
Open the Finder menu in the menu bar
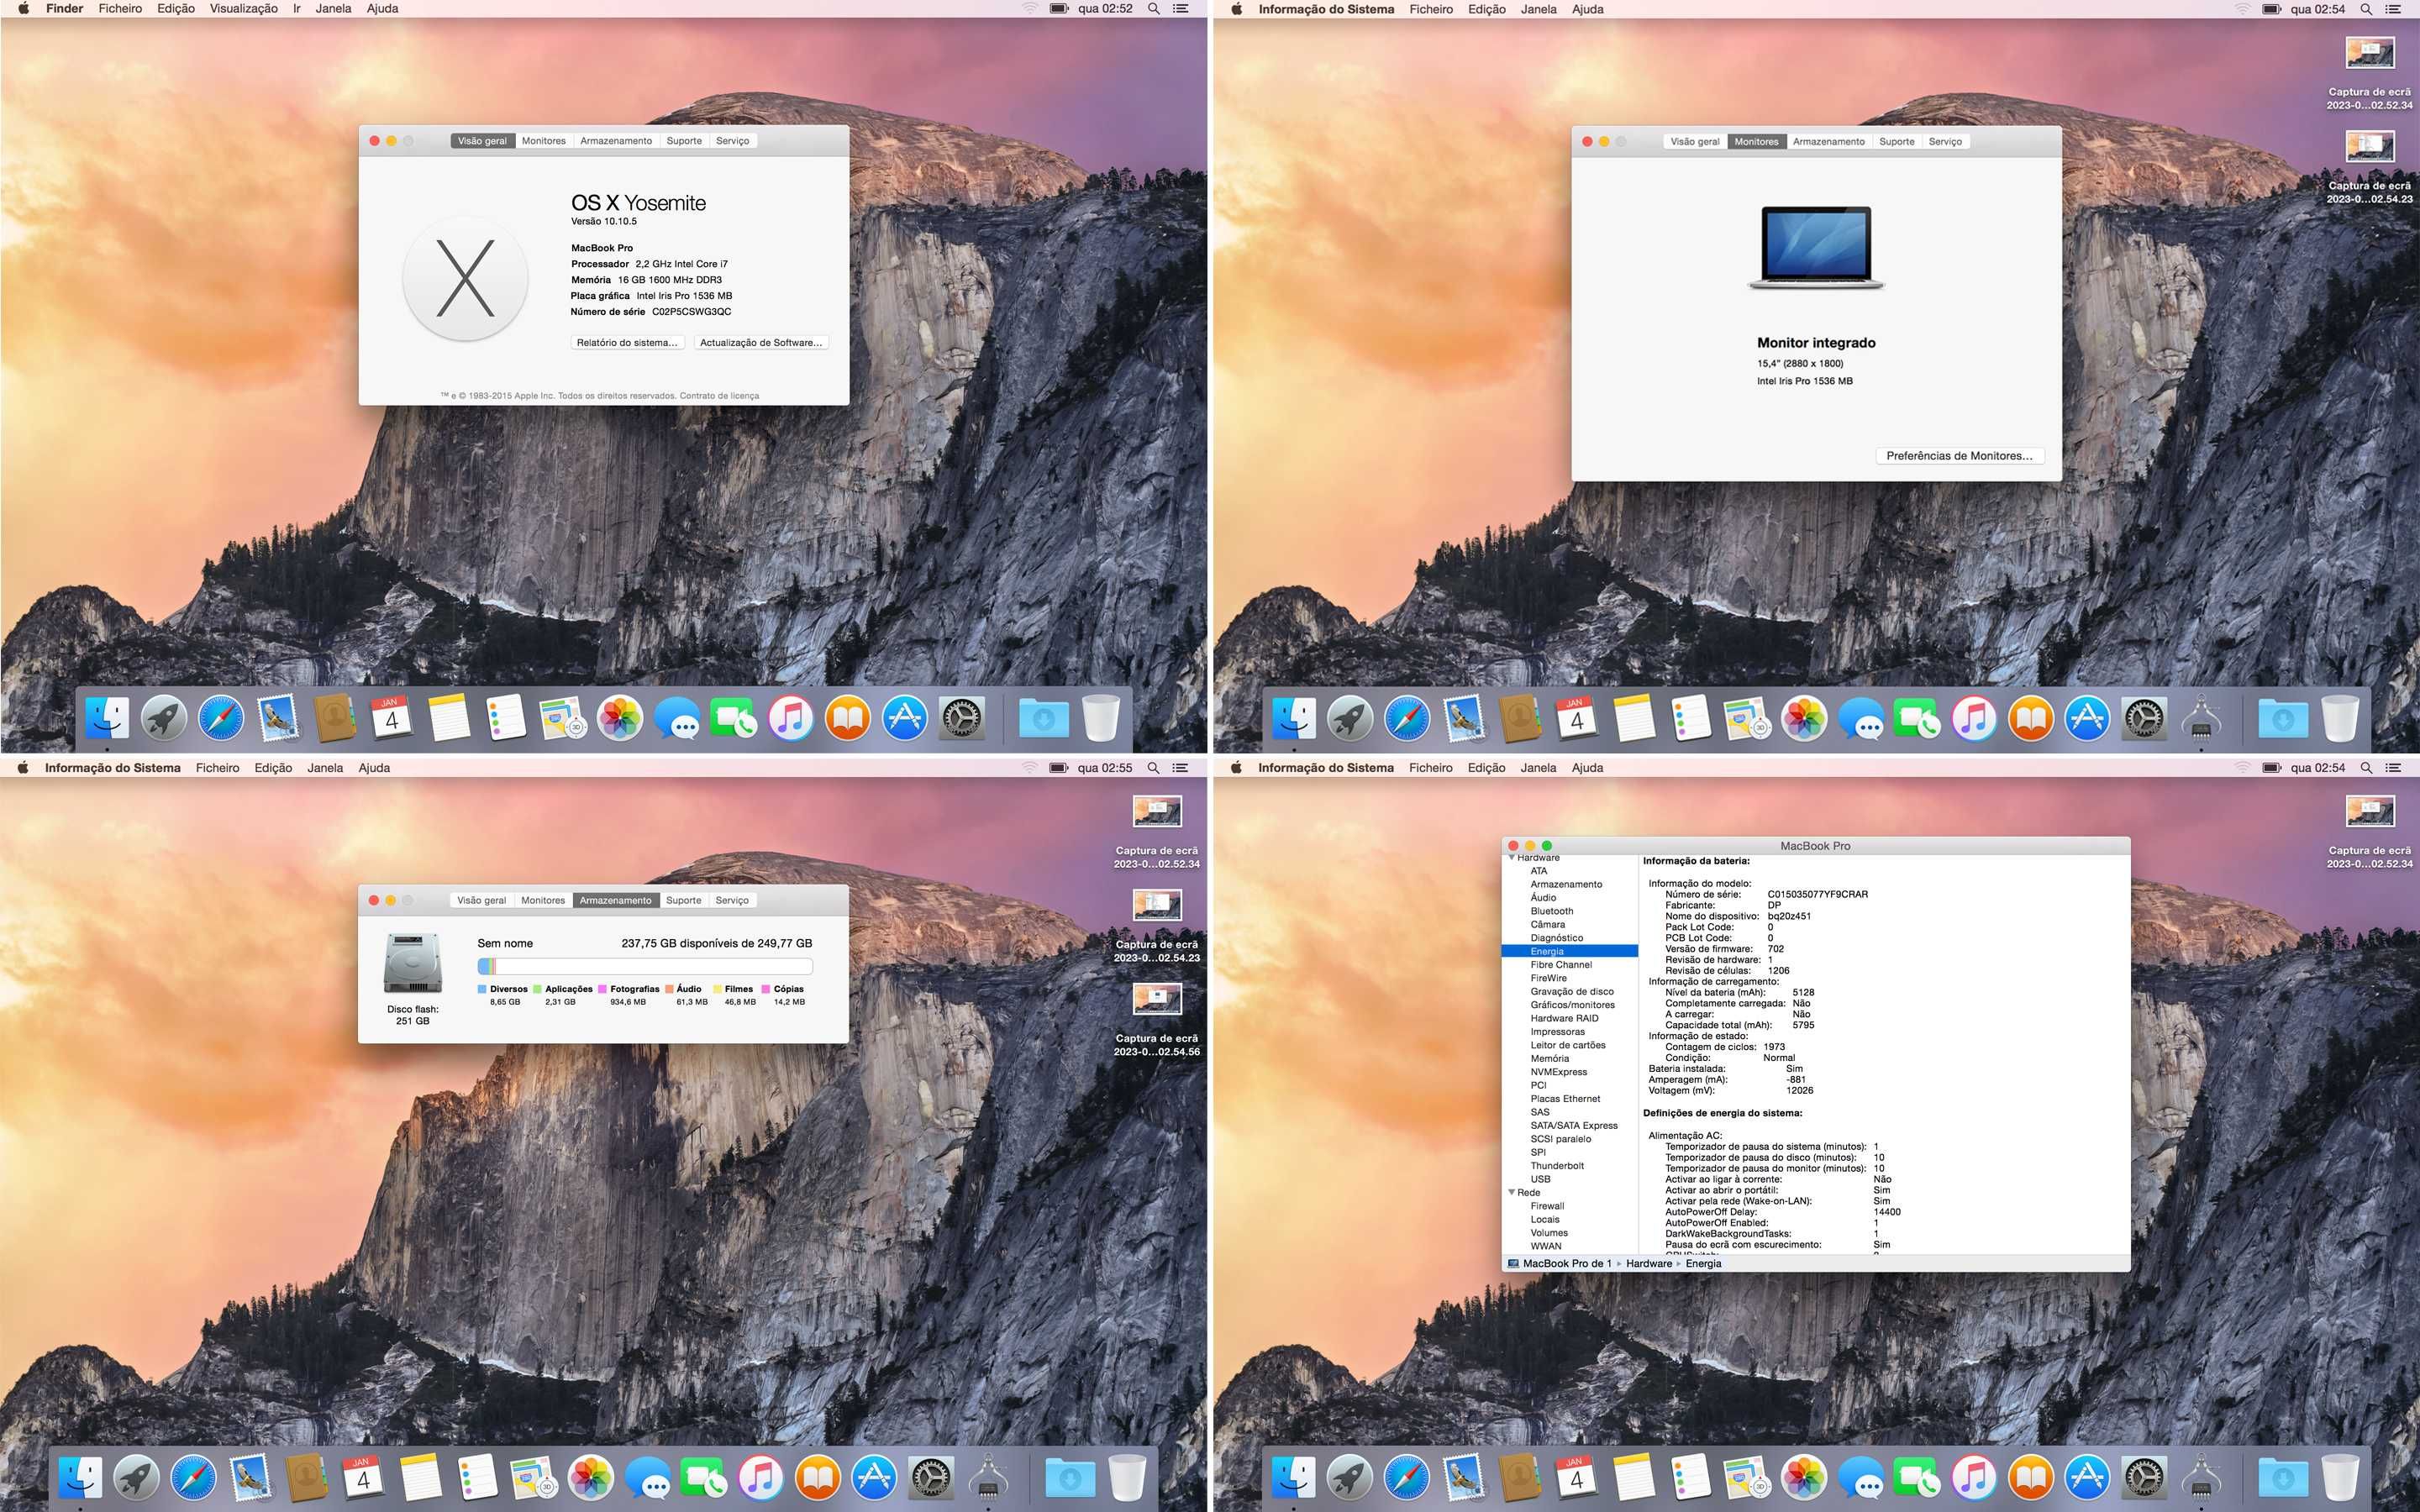pos(65,9)
